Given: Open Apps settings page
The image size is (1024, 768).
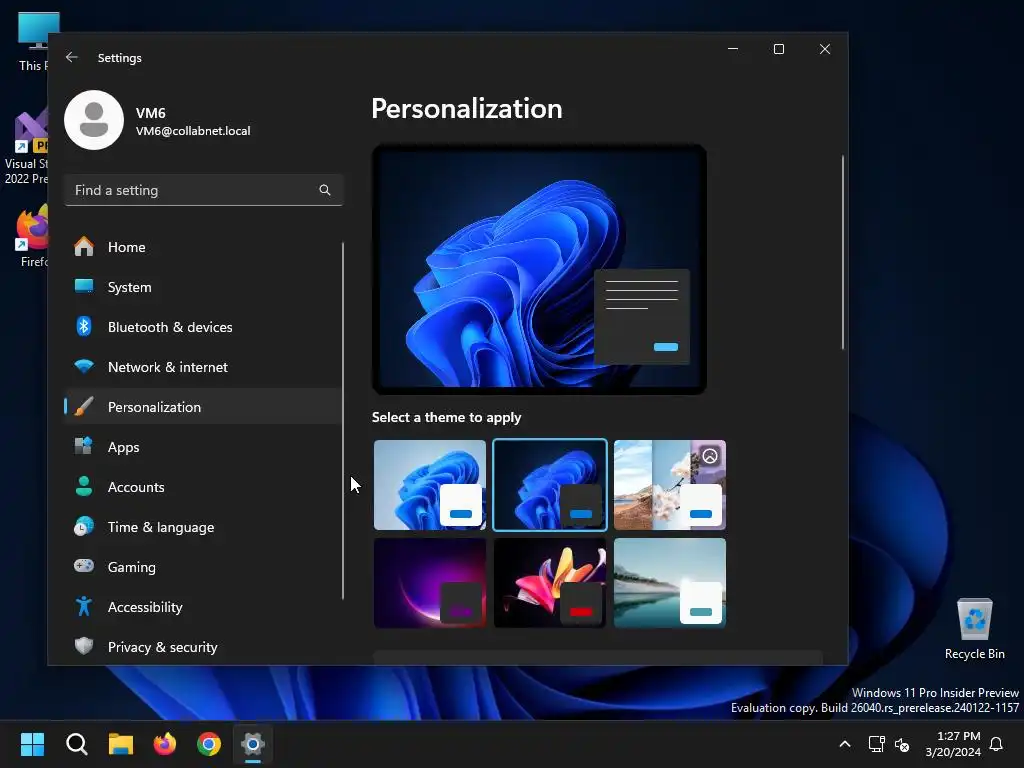Looking at the screenshot, I should (x=202, y=447).
